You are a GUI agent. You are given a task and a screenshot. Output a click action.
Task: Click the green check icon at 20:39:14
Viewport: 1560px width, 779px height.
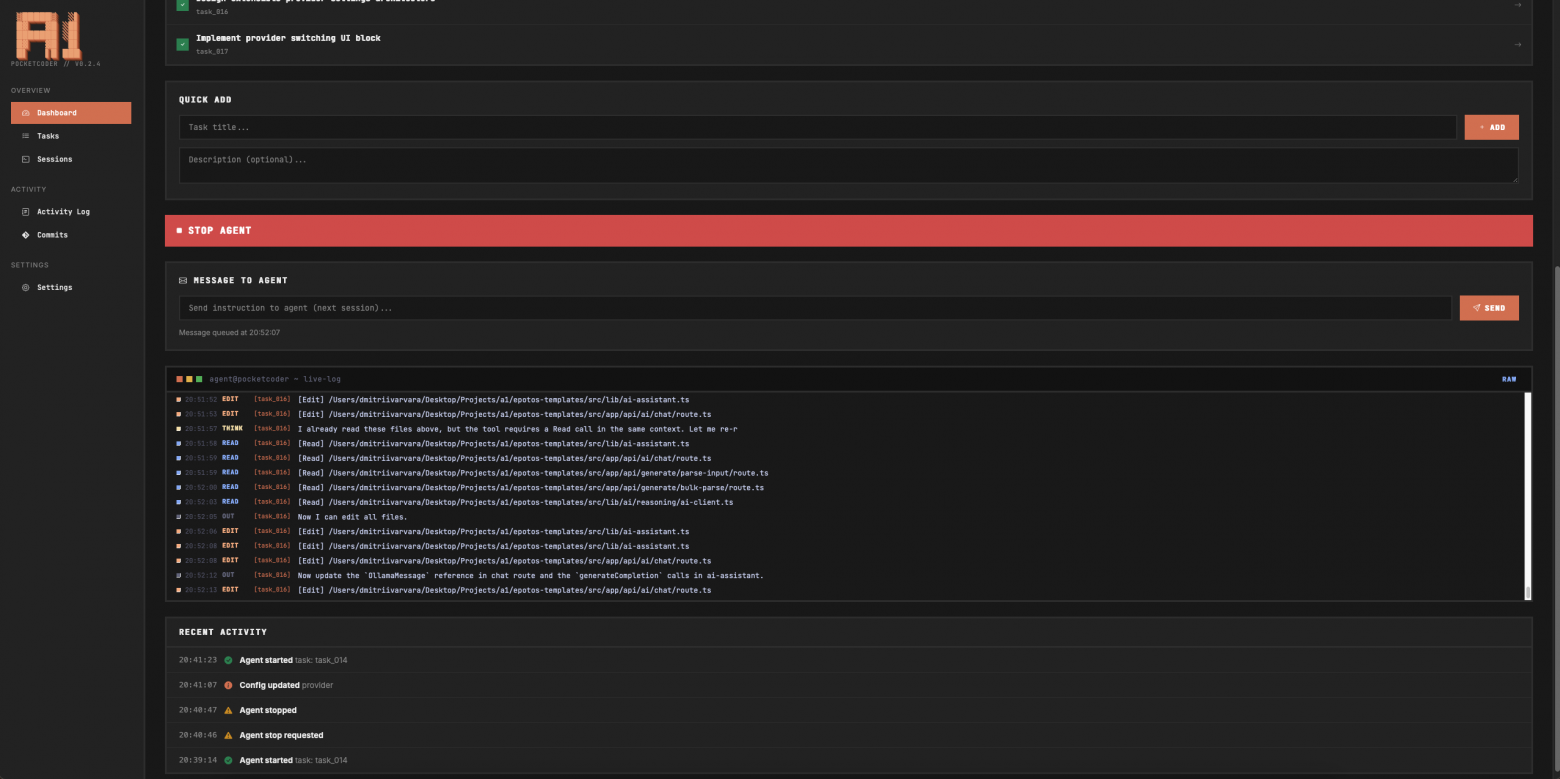click(228, 760)
